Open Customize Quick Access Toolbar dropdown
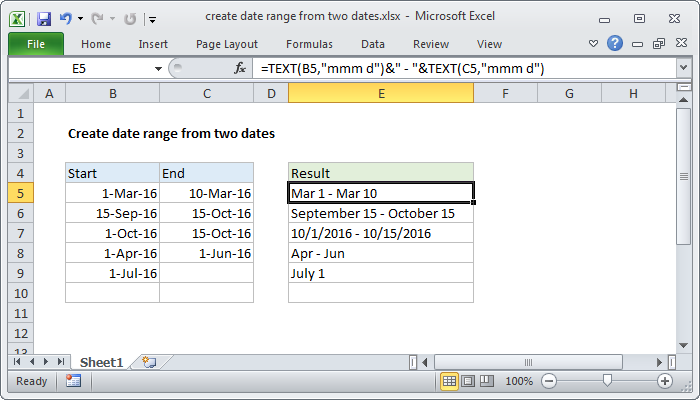 [151, 19]
